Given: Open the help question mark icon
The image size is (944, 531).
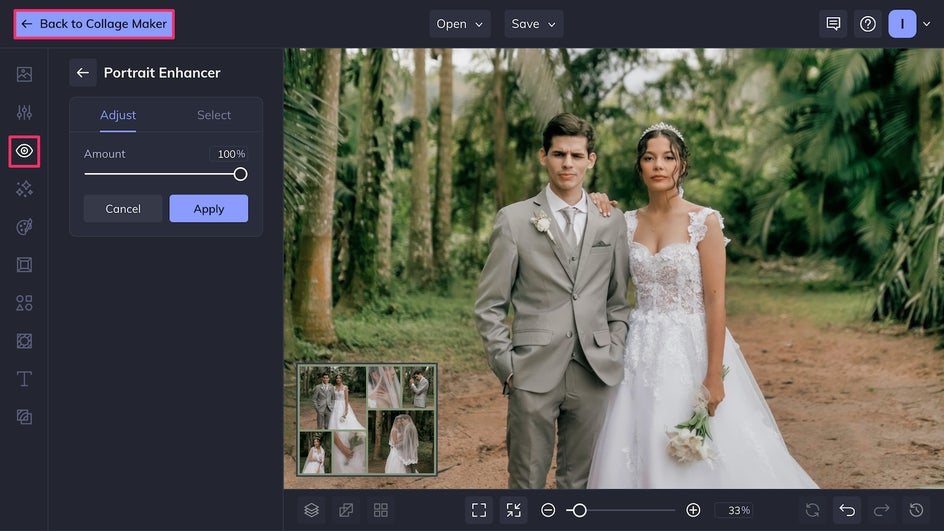Looking at the screenshot, I should pos(868,24).
